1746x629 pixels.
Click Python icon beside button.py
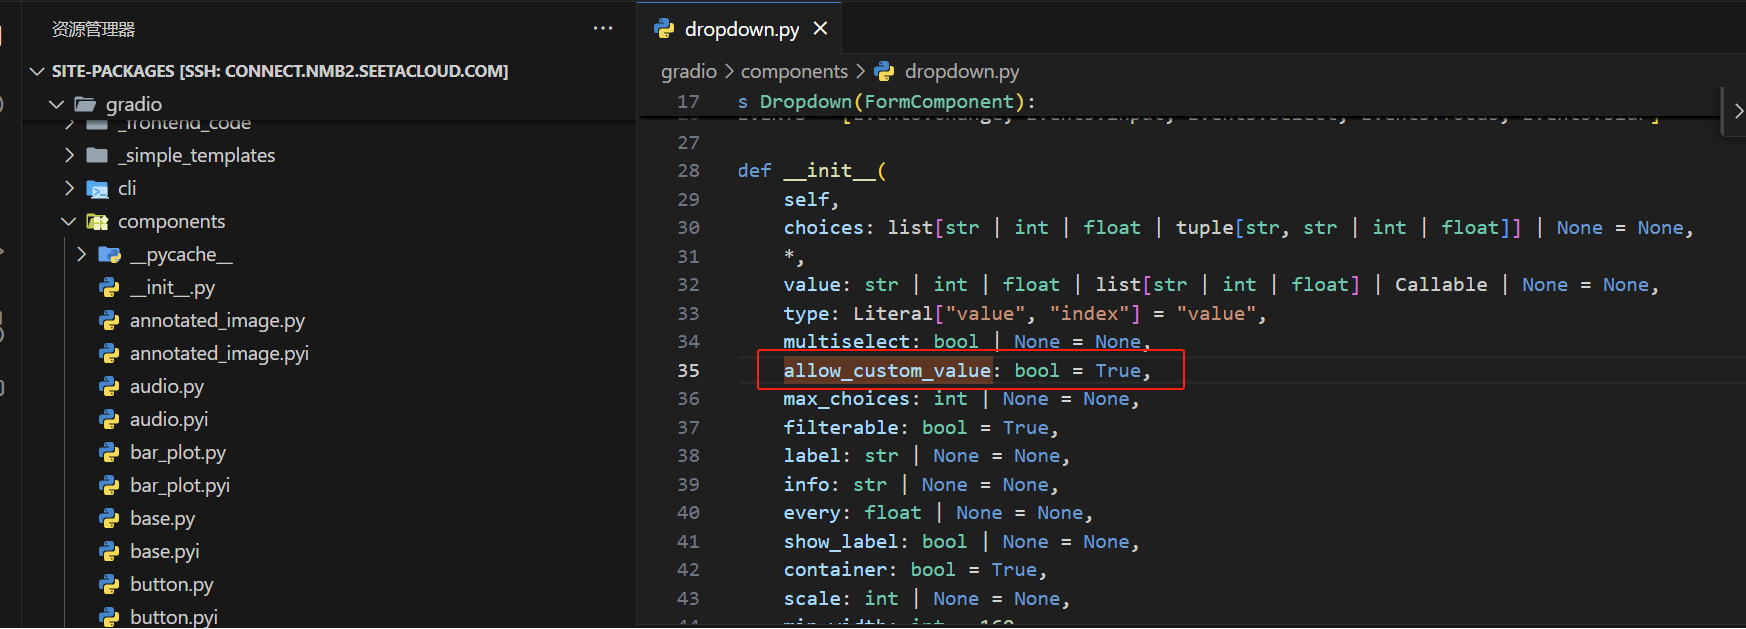point(109,584)
